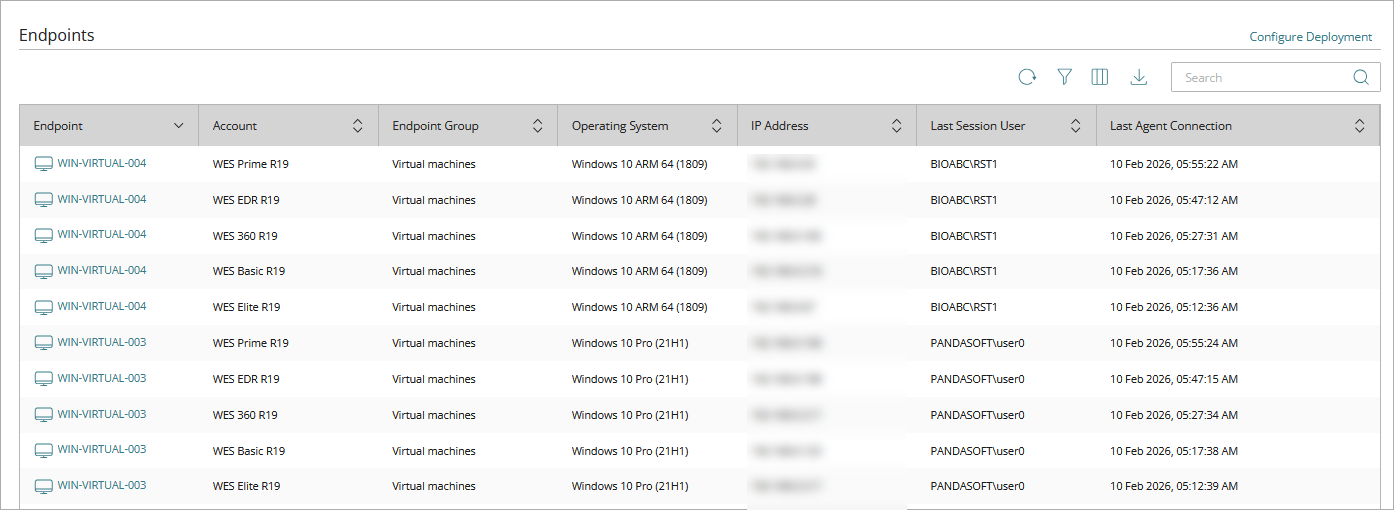This screenshot has height=510, width=1394.
Task: Click the Endpoint Group header label
Action: pyautogui.click(x=435, y=126)
